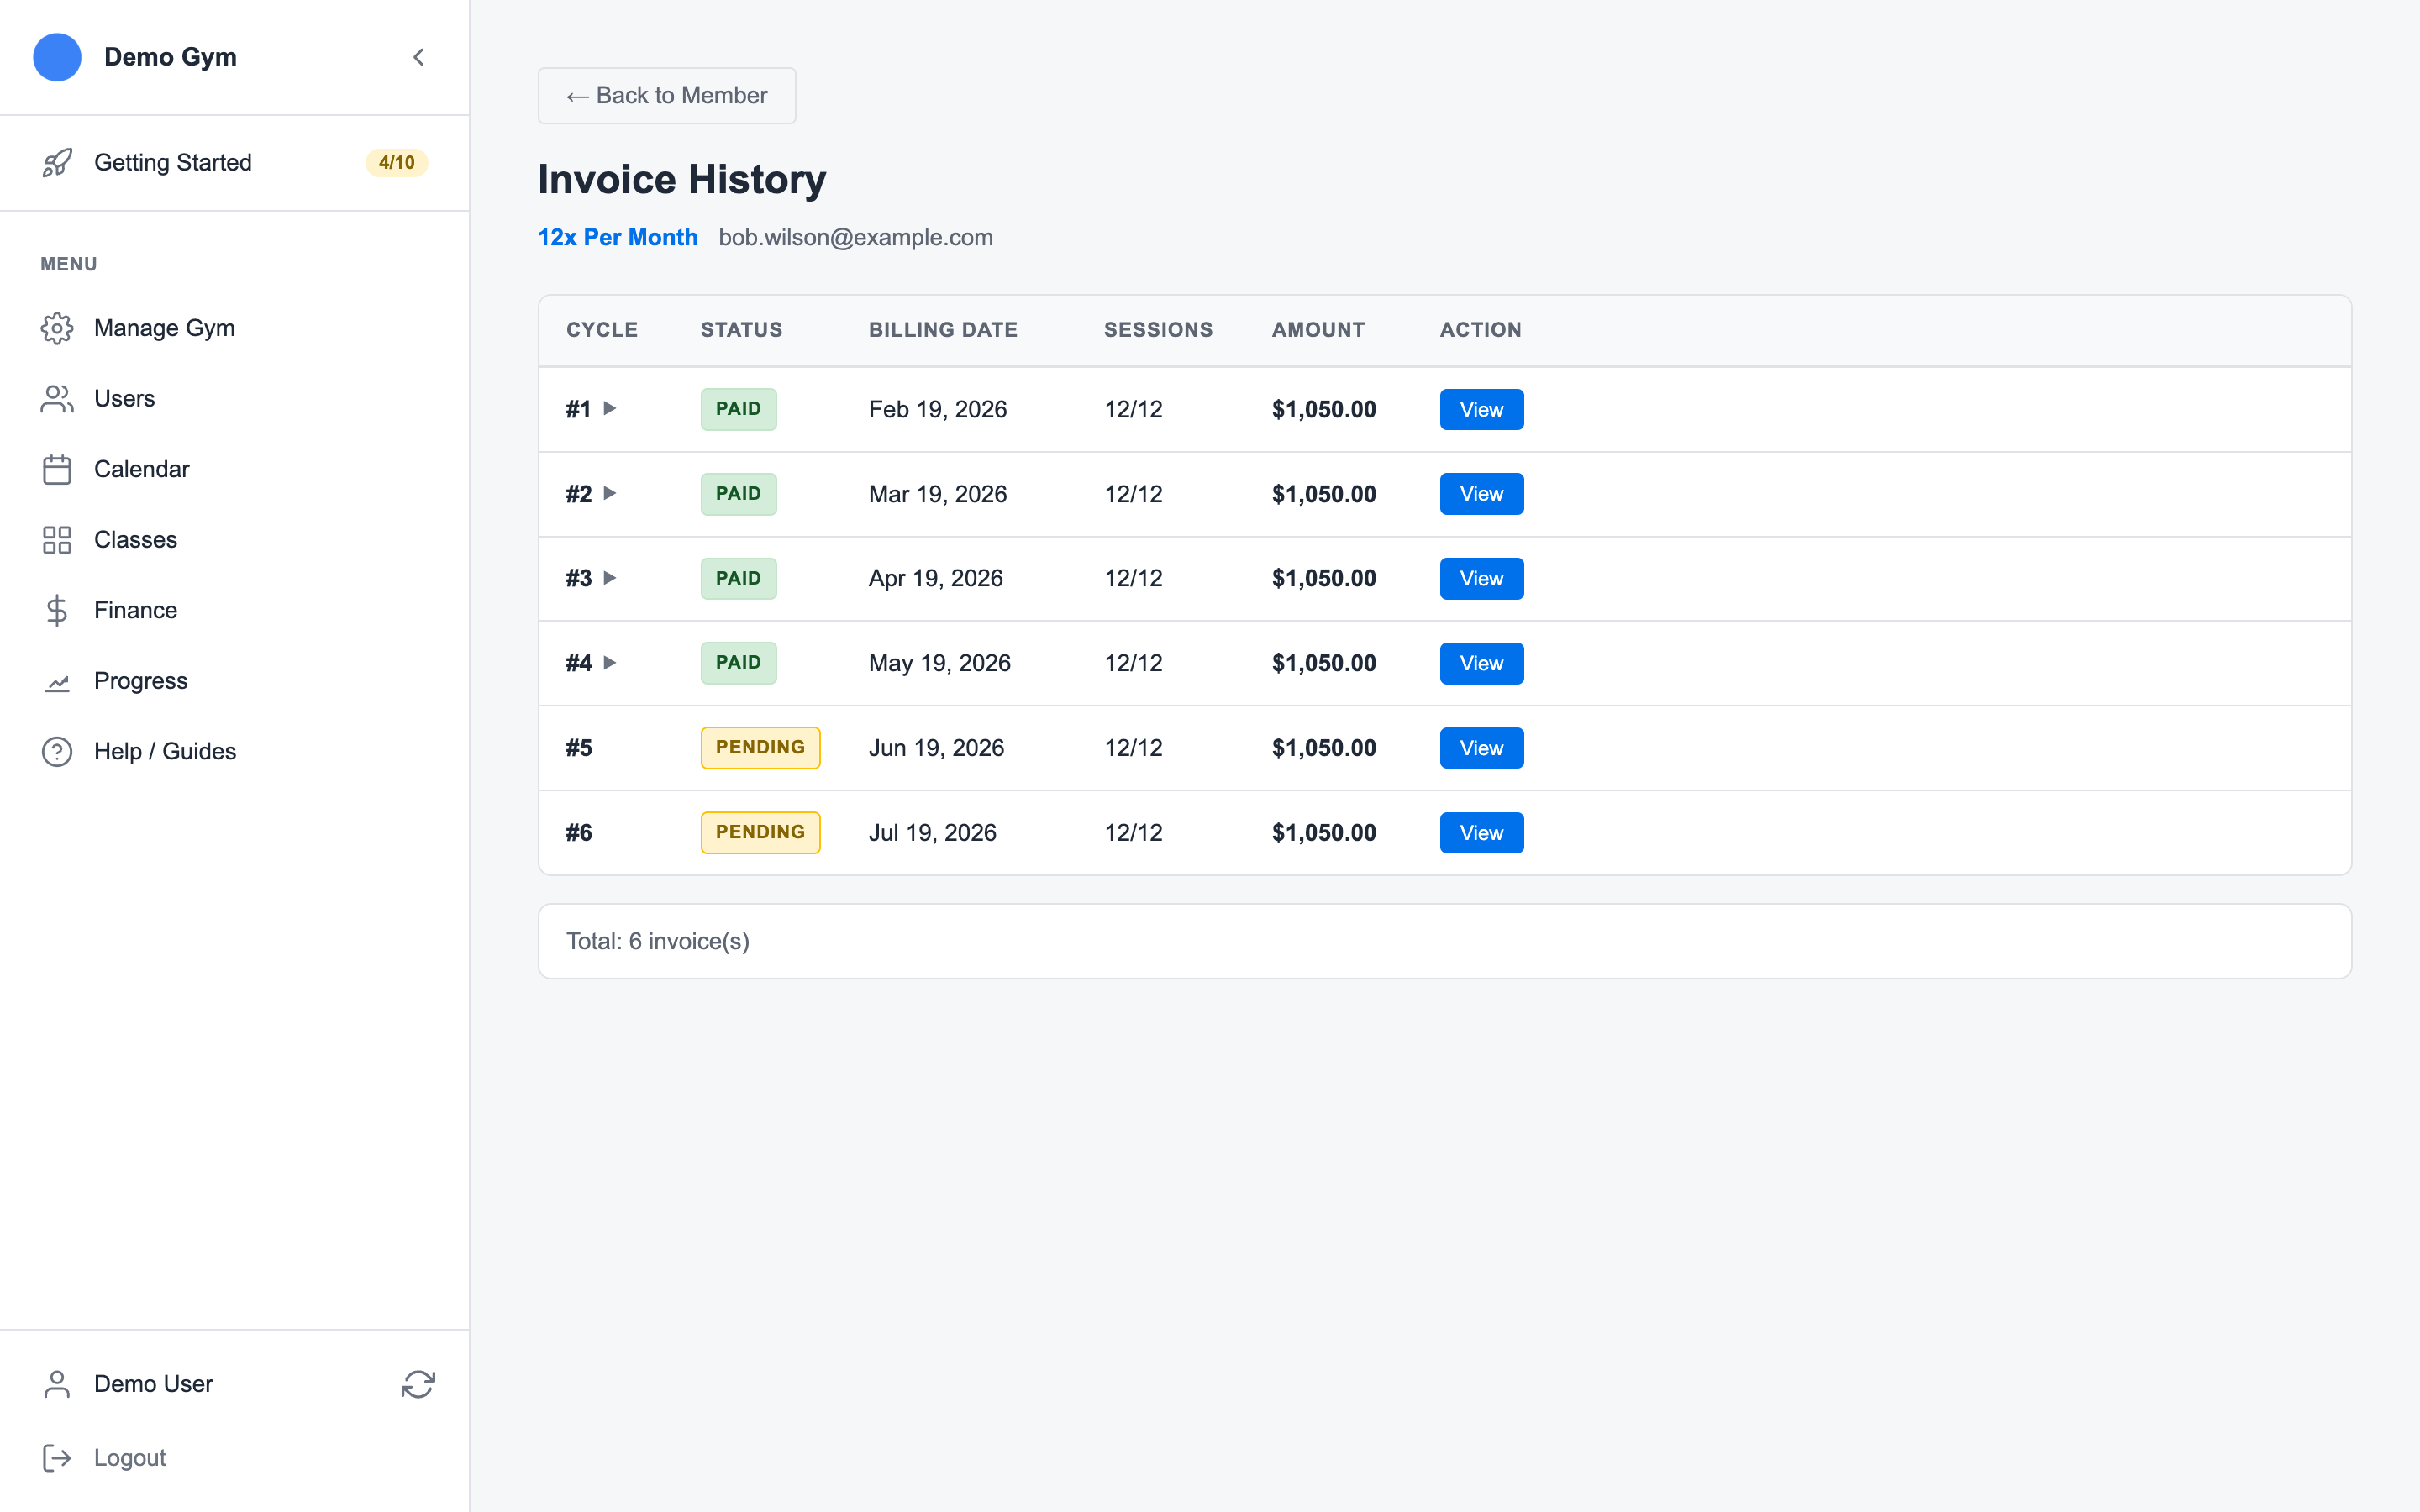
Task: Click the Invoice History heading
Action: coord(682,180)
